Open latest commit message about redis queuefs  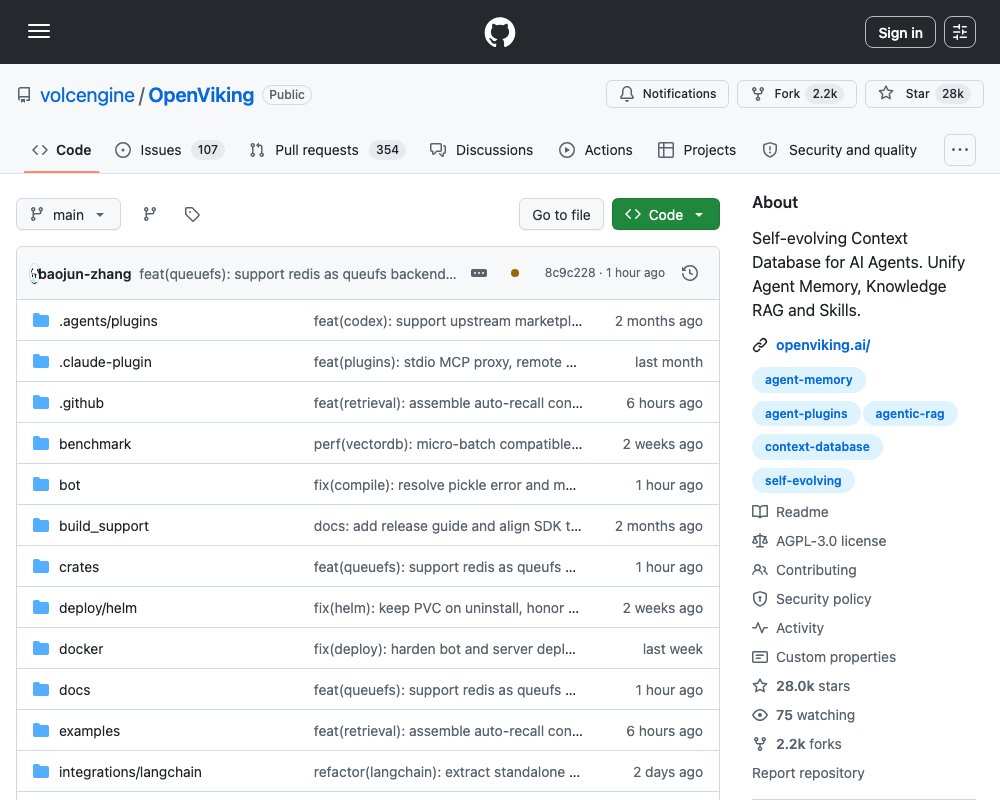pos(298,274)
